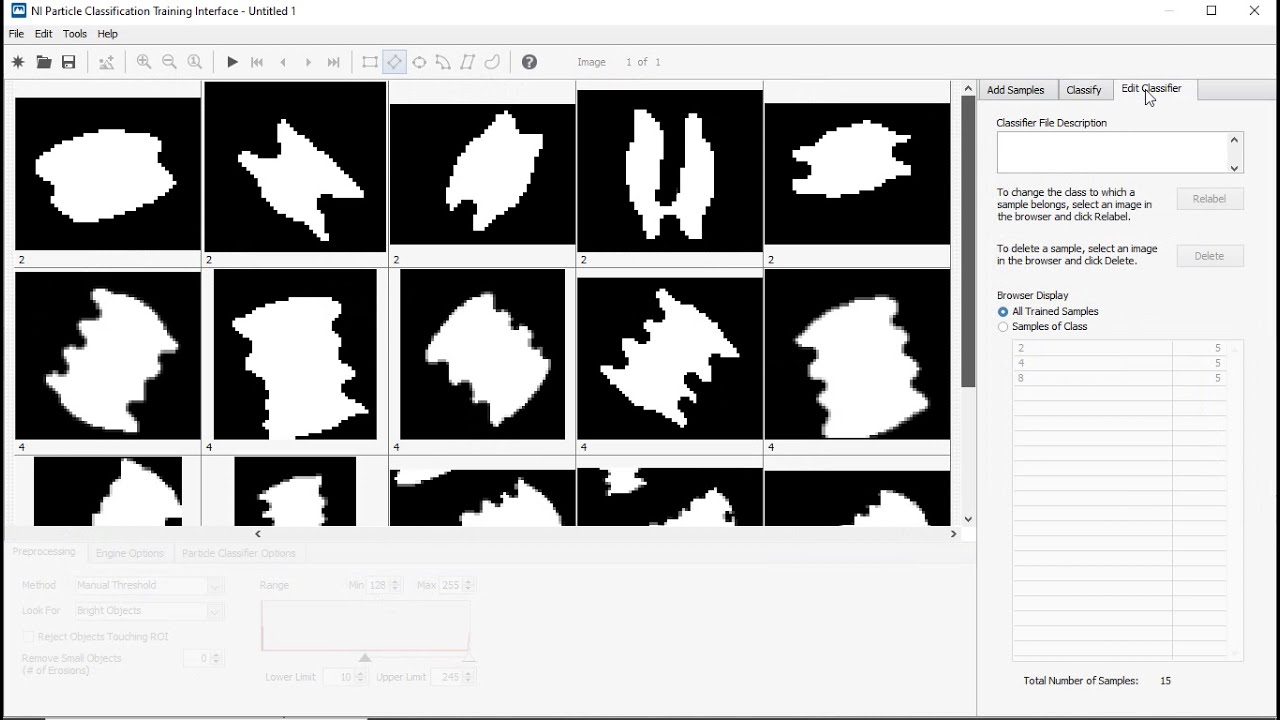This screenshot has width=1280, height=720.
Task: Open the Engine Options tab
Action: [x=130, y=553]
